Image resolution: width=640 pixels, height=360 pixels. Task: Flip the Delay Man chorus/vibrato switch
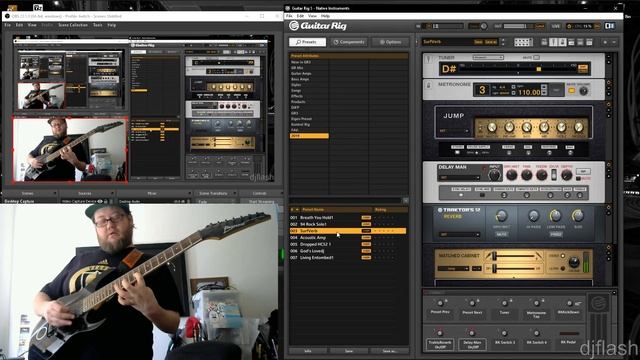click(x=554, y=175)
